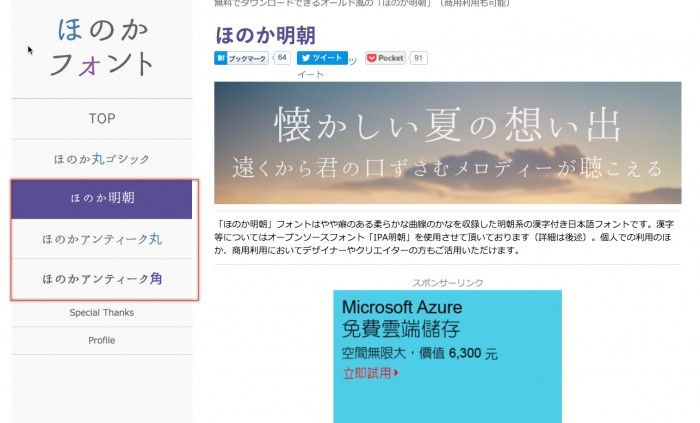Click the bookmark count 64

click(x=282, y=58)
